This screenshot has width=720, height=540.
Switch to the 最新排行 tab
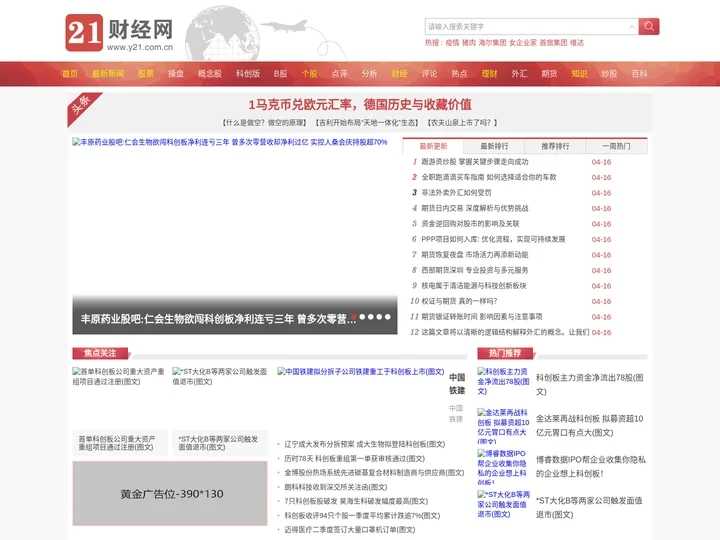(494, 146)
